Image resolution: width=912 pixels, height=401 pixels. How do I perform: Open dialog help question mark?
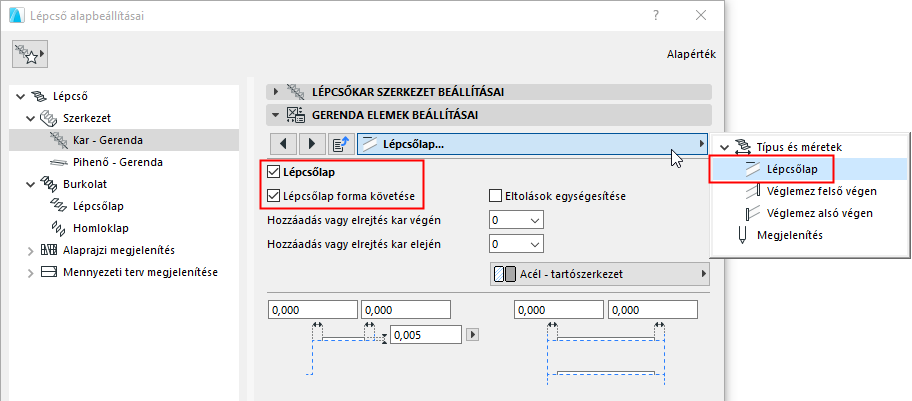656,16
